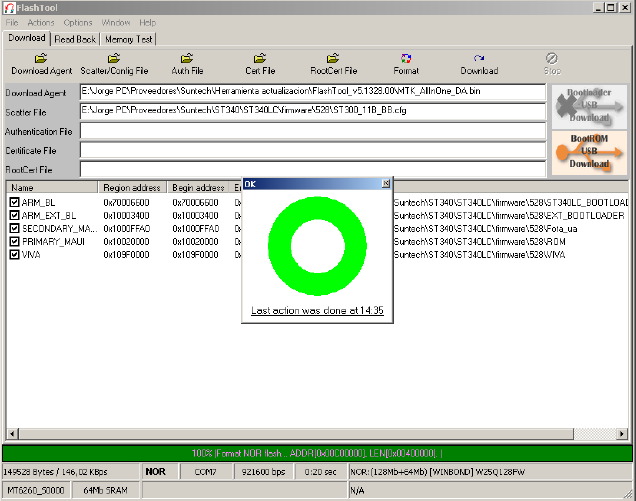Viewport: 636px width, 501px height.
Task: Click the FlashTool title bar app icon
Action: [x=9, y=8]
